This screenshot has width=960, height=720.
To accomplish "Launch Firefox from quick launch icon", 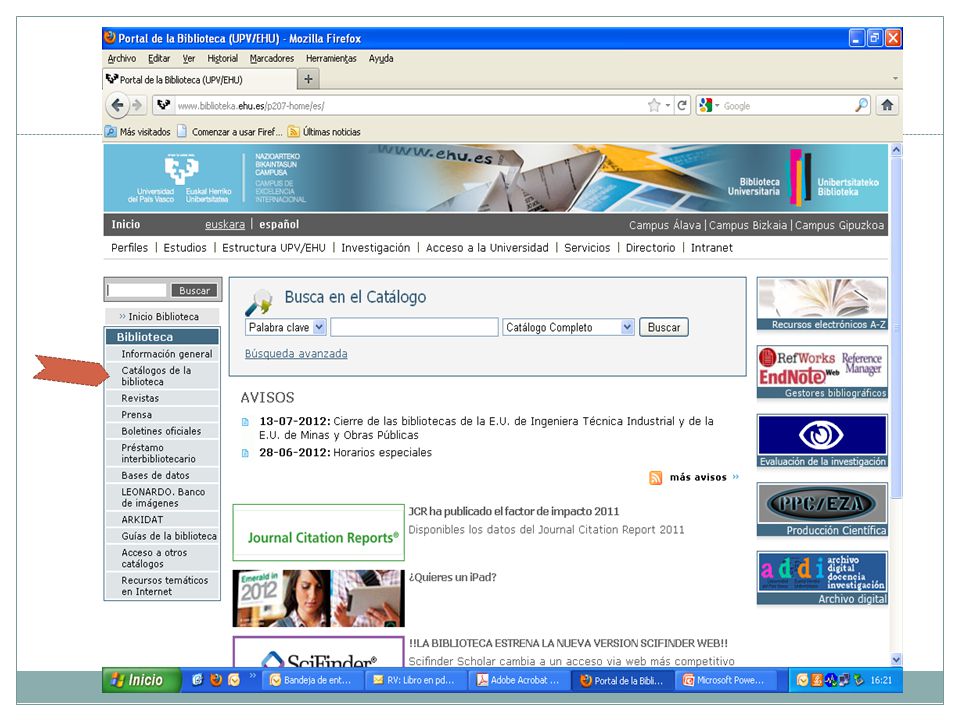I will tap(216, 680).
